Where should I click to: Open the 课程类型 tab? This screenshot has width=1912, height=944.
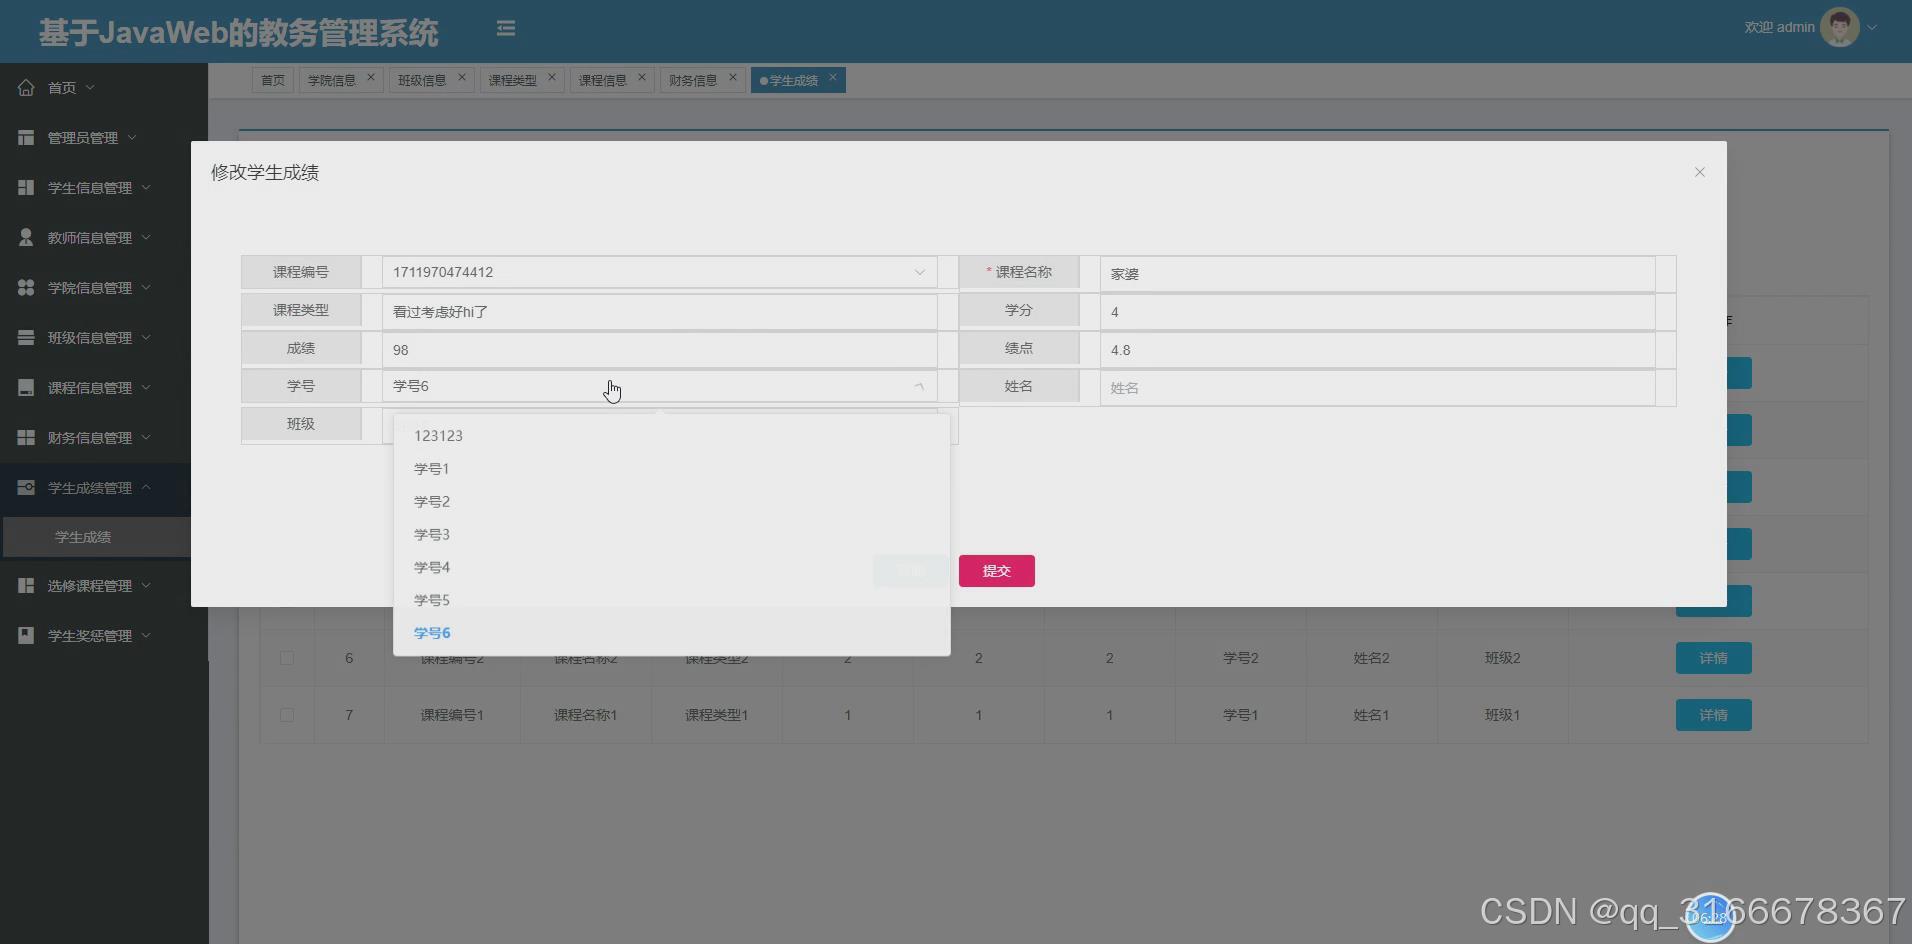[x=513, y=79]
